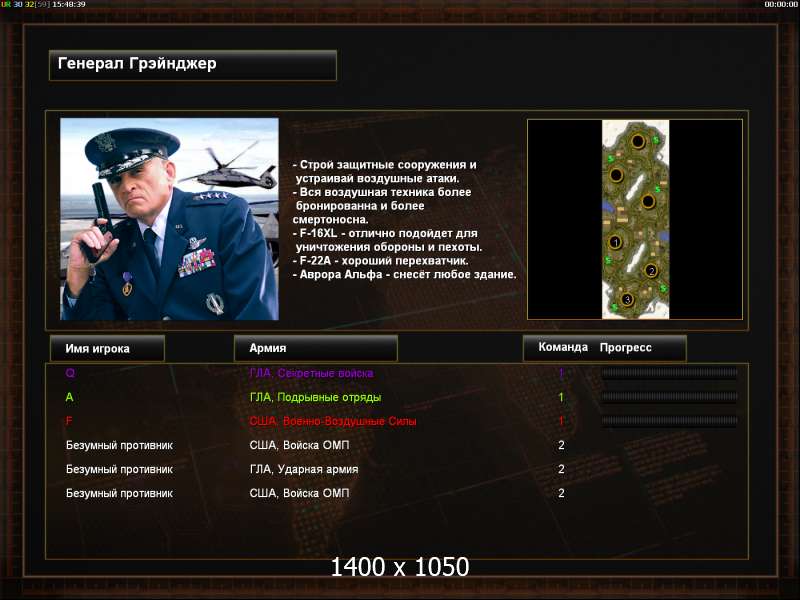Click army "ГЛА, Секретные войска"
The height and width of the screenshot is (600, 800).
click(x=311, y=373)
